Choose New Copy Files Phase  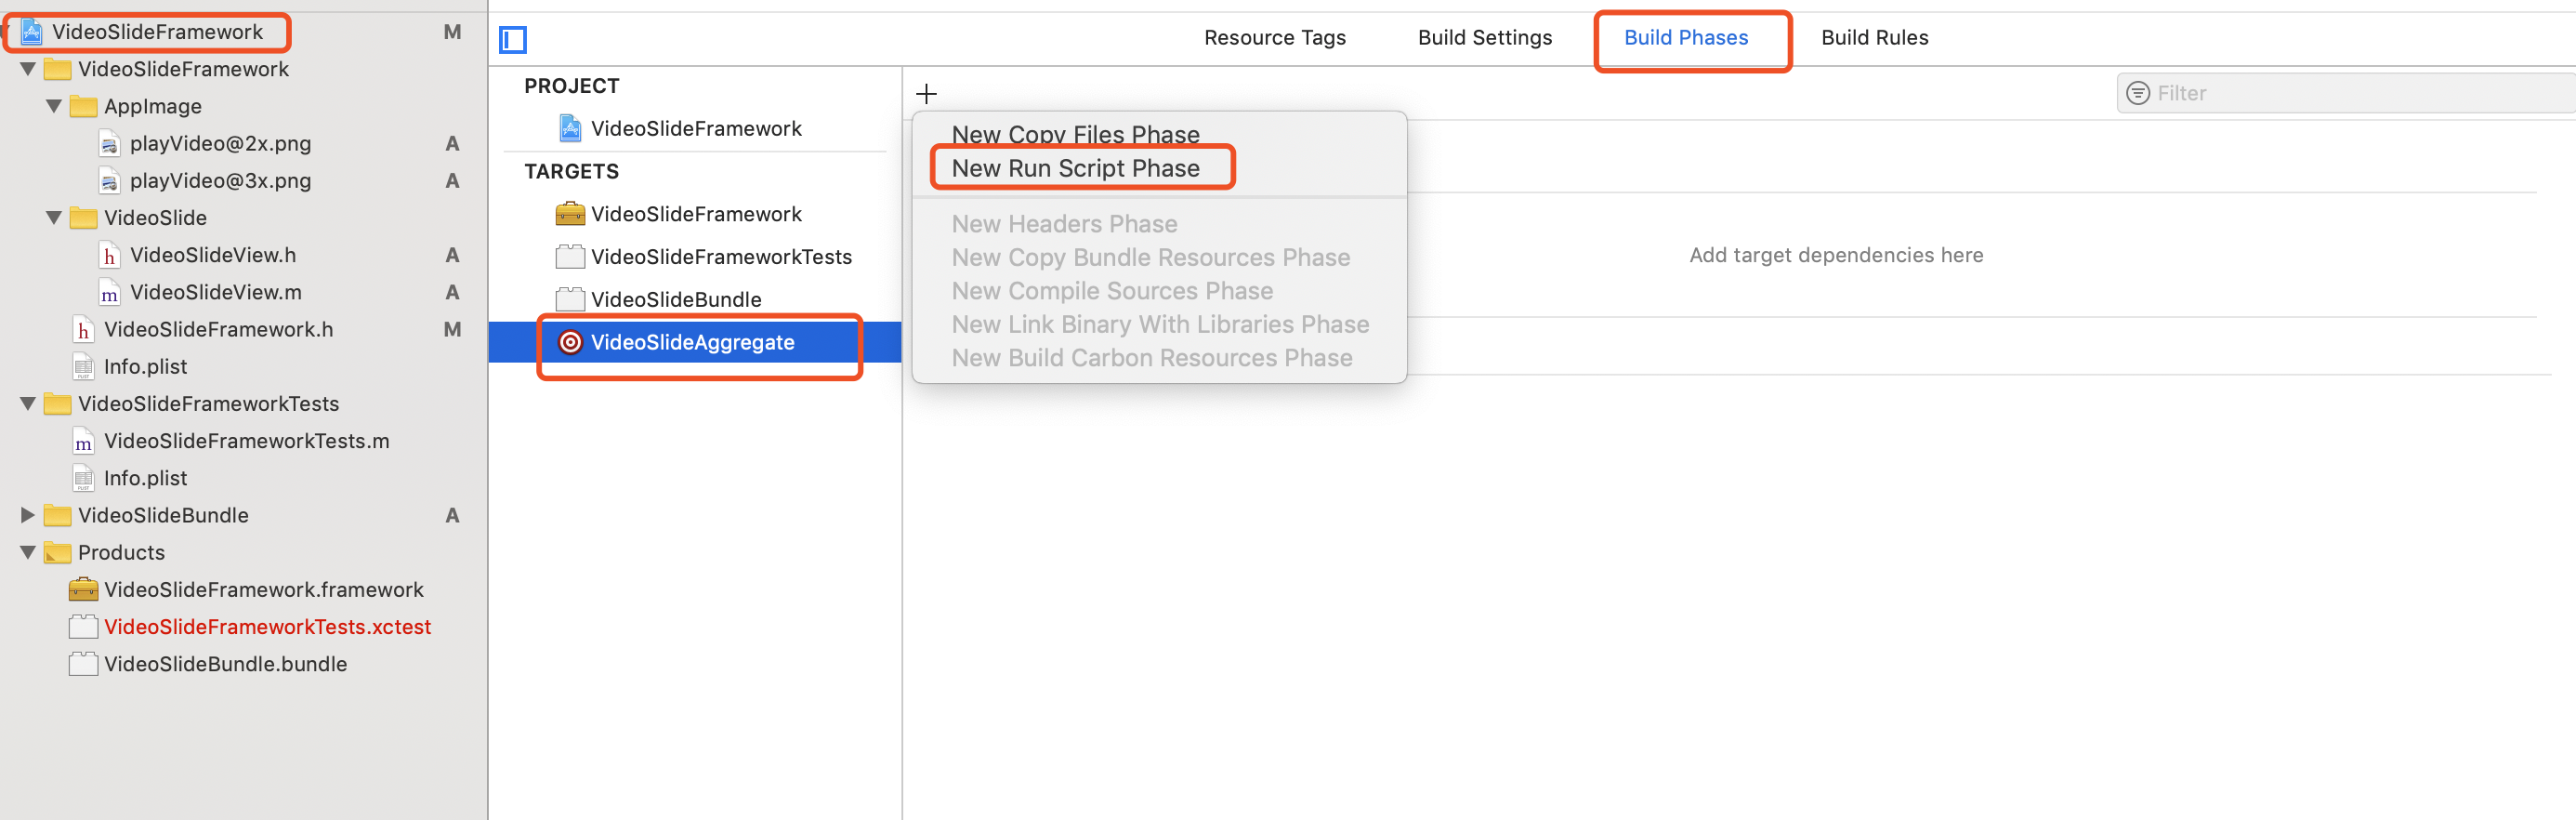(x=1075, y=134)
